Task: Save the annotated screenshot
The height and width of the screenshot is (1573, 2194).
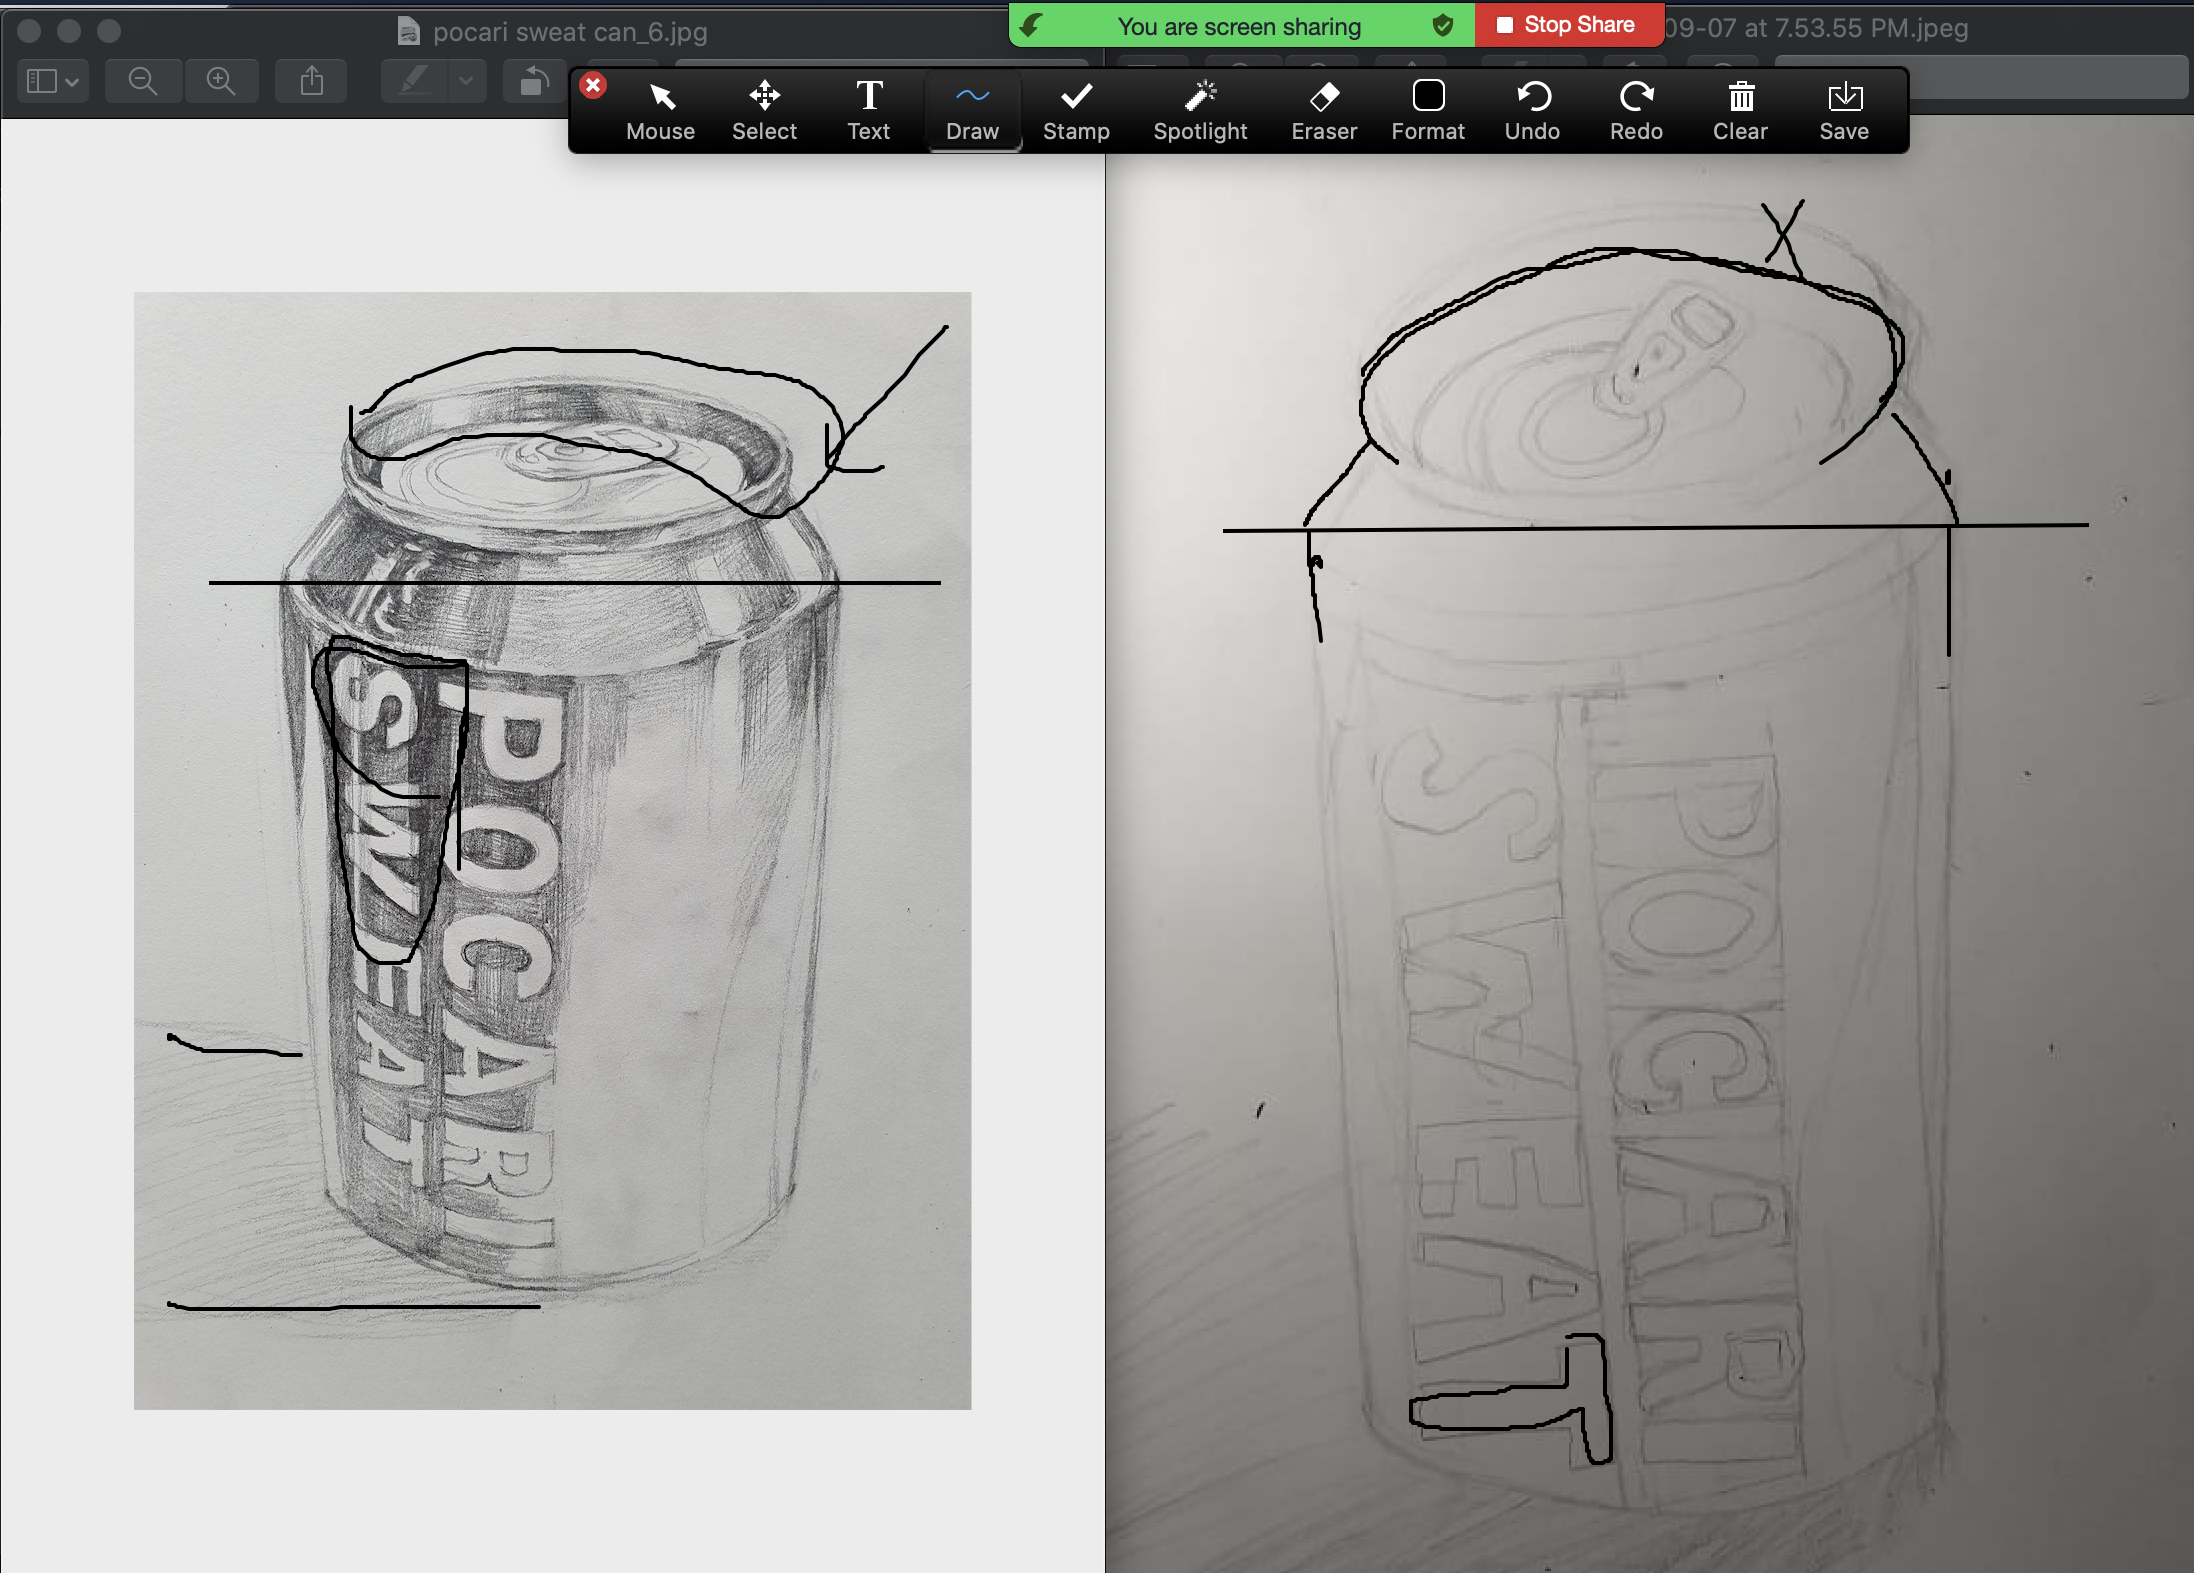Action: [x=1844, y=112]
